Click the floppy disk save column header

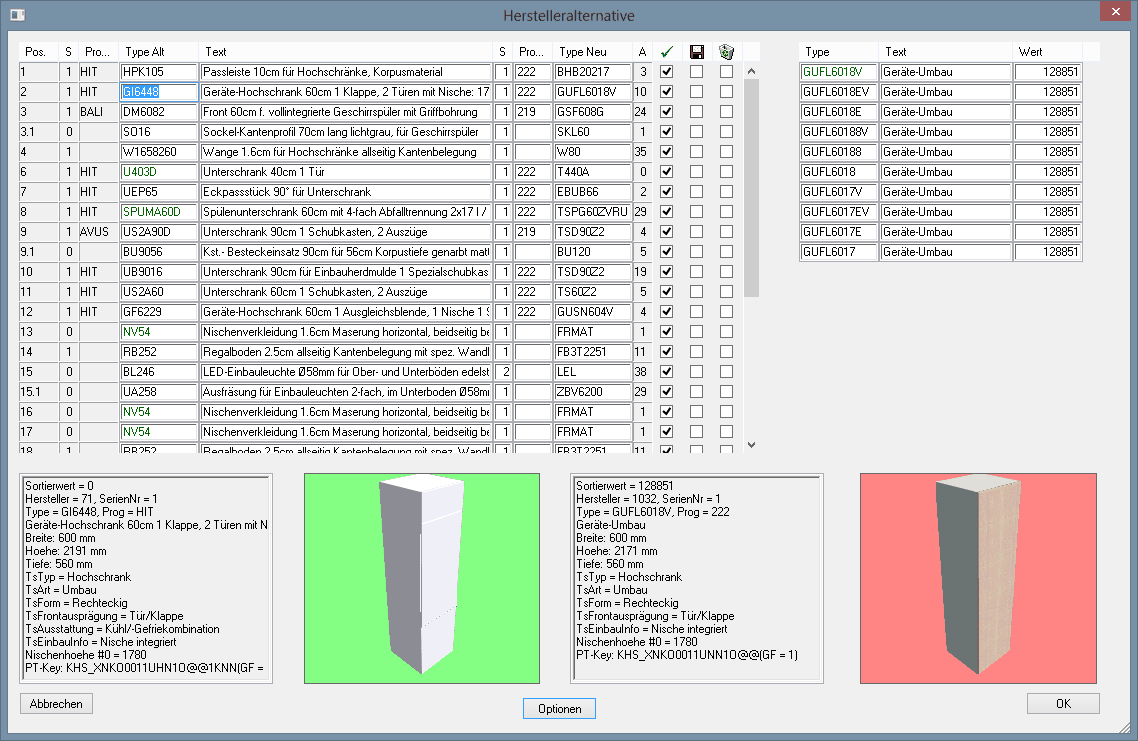pyautogui.click(x=697, y=52)
